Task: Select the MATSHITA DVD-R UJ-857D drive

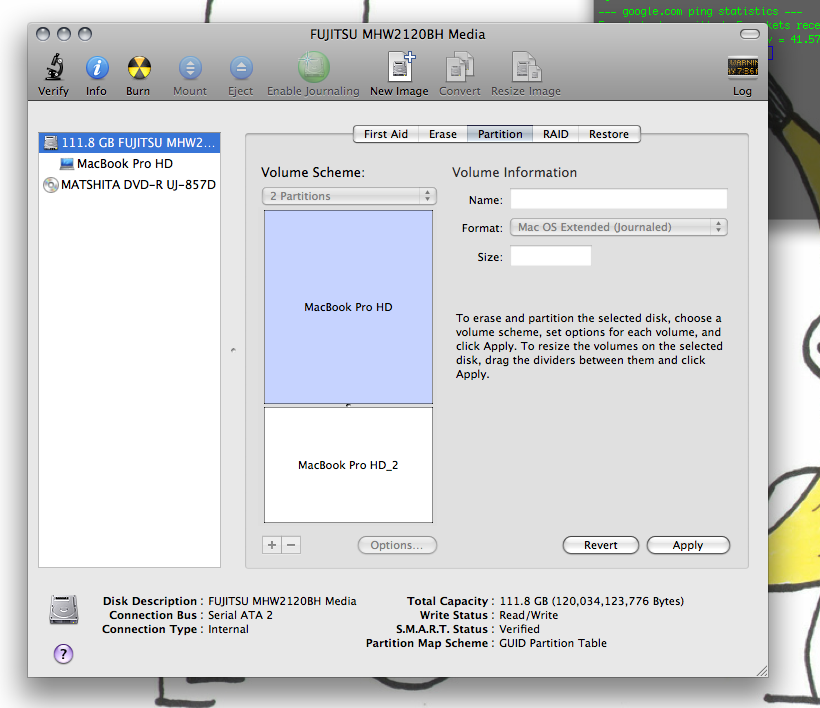Action: click(129, 185)
